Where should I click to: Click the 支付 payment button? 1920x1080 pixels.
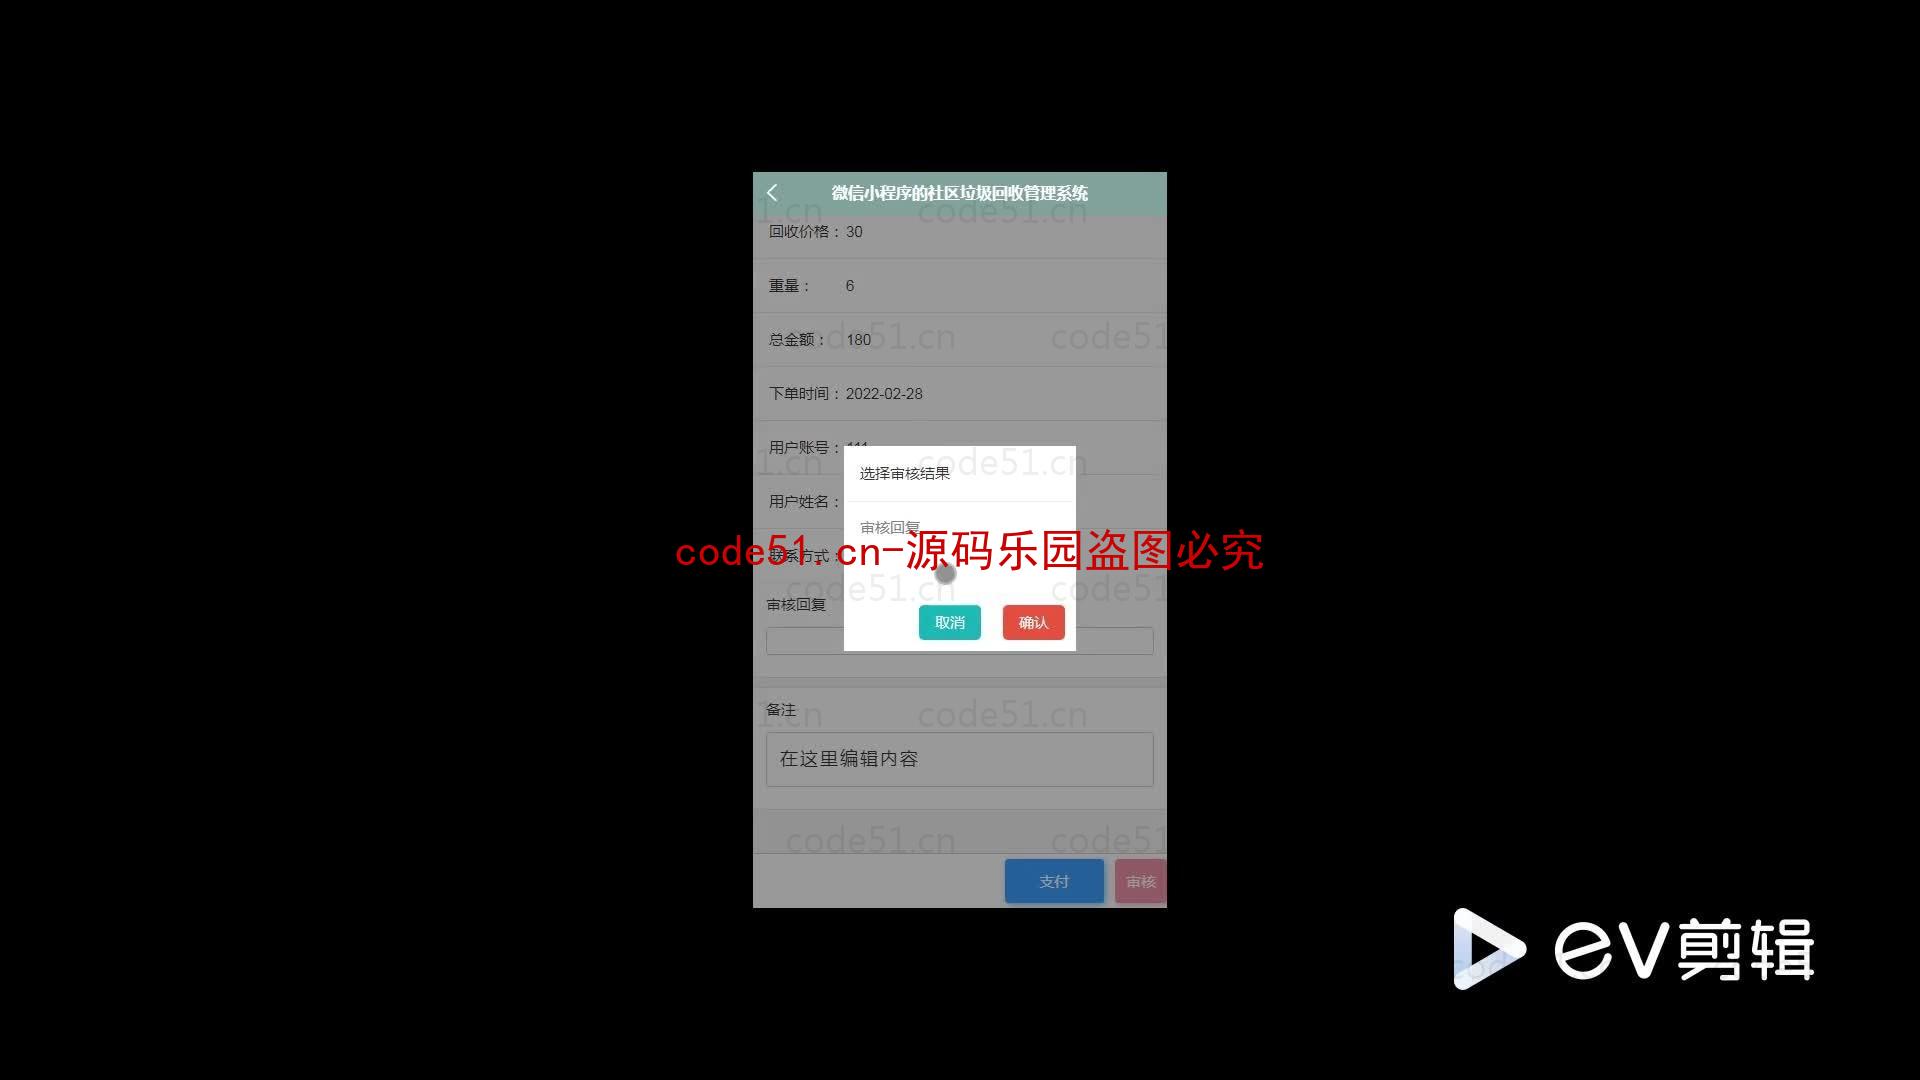click(x=1054, y=880)
